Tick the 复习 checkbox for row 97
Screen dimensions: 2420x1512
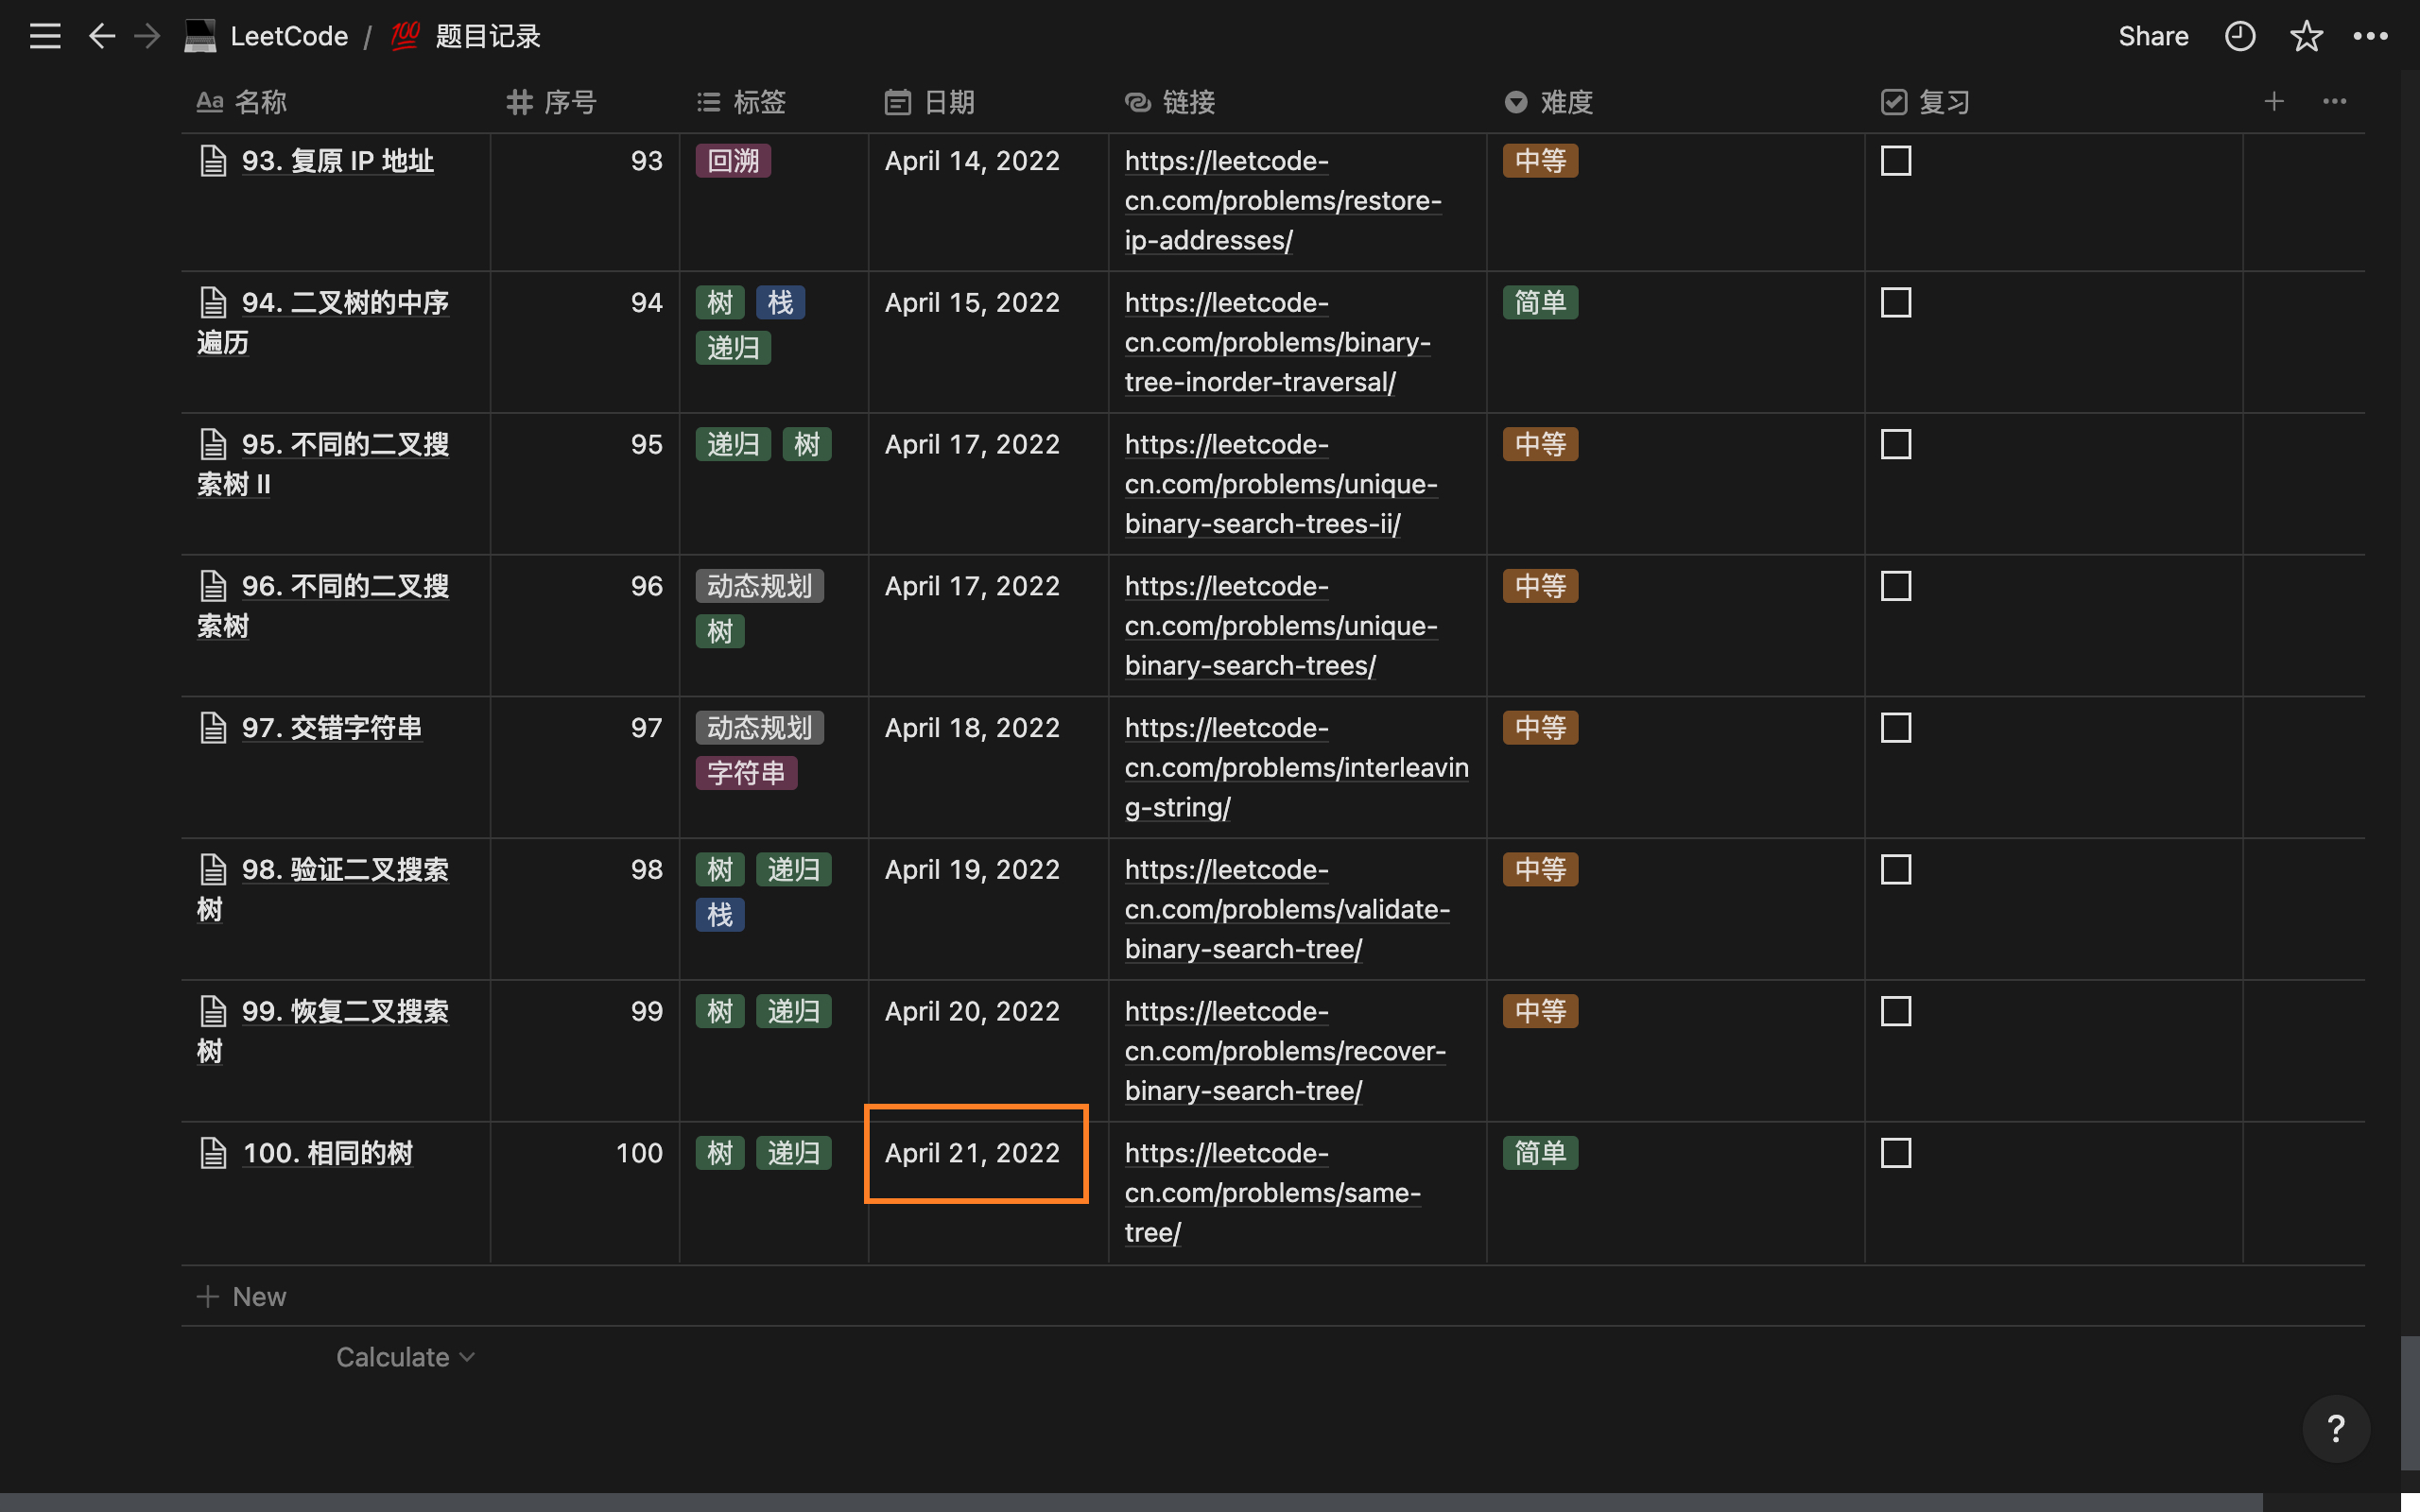(1896, 728)
